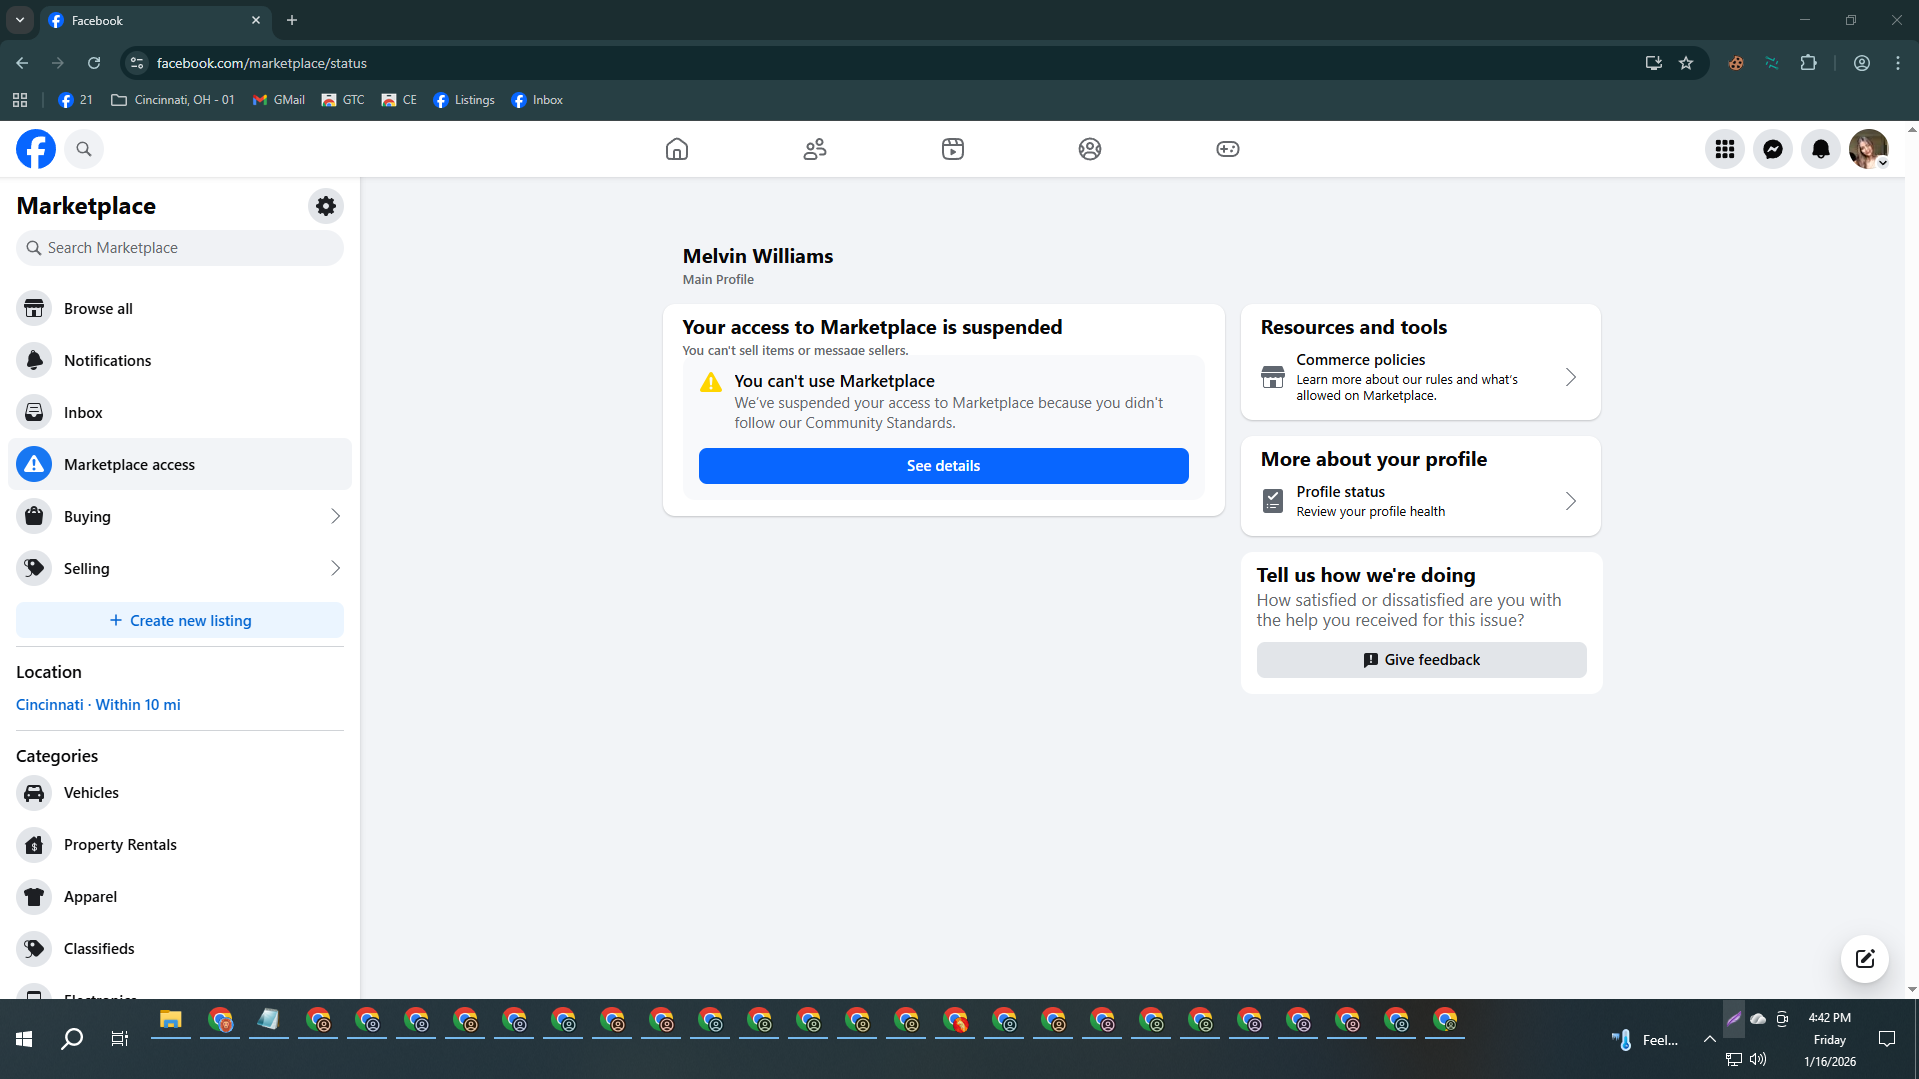
Task: Open the Vehicles category
Action: pos(180,793)
